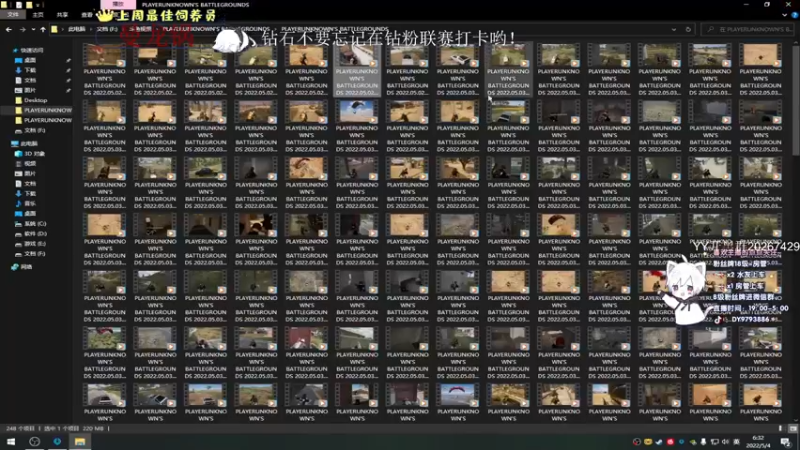800x450 pixels.
Task: Open 图片 under 此电脑
Action: (x=30, y=173)
